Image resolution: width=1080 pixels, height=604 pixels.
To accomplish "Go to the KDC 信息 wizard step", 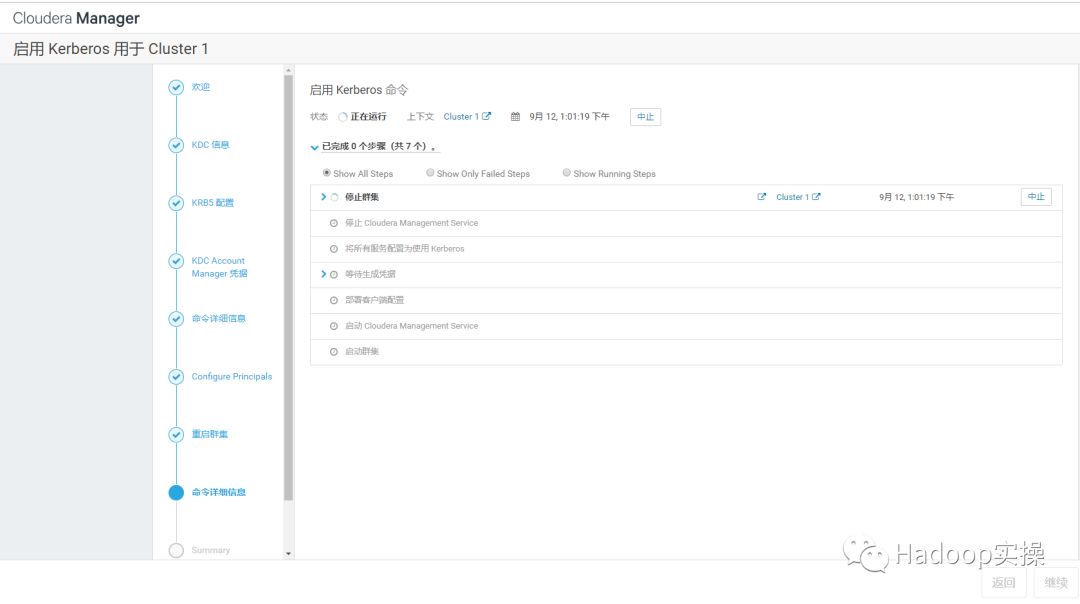I will tap(210, 145).
